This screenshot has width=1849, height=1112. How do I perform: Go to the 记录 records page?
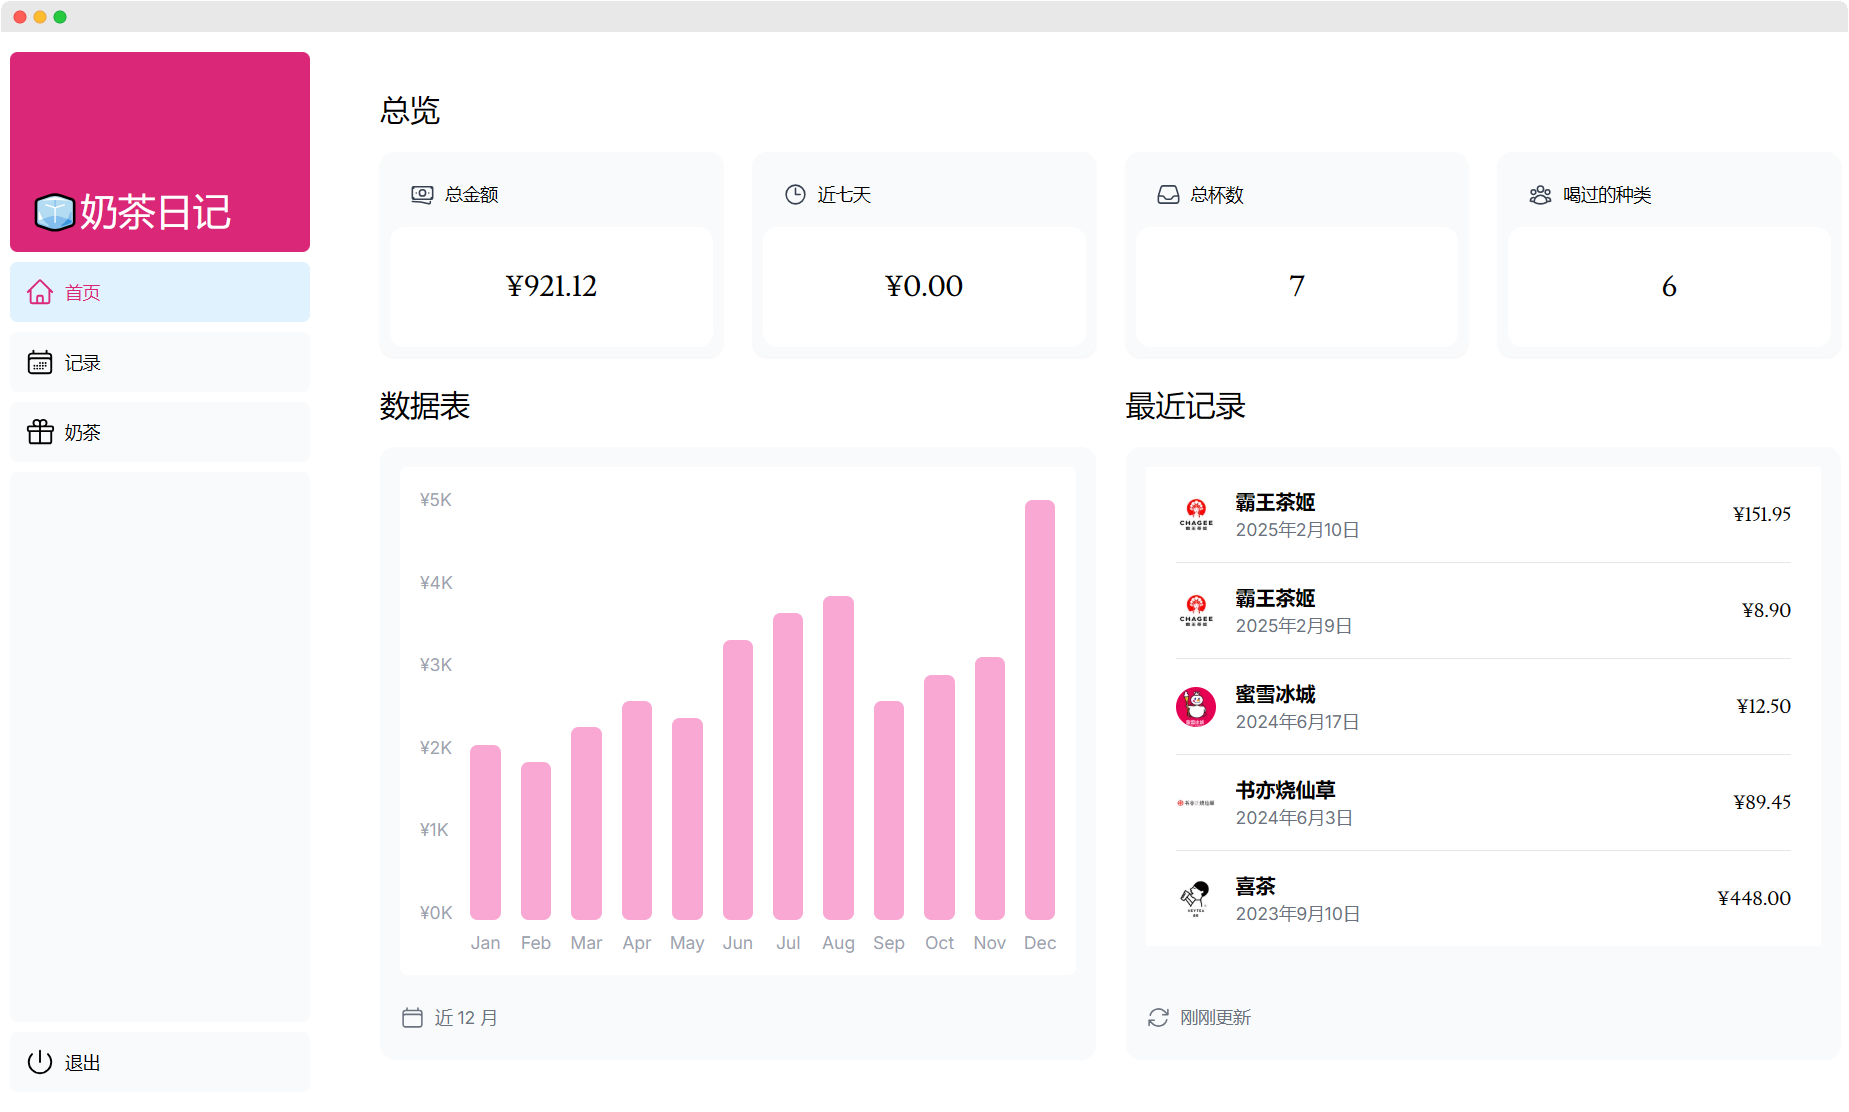coord(160,362)
